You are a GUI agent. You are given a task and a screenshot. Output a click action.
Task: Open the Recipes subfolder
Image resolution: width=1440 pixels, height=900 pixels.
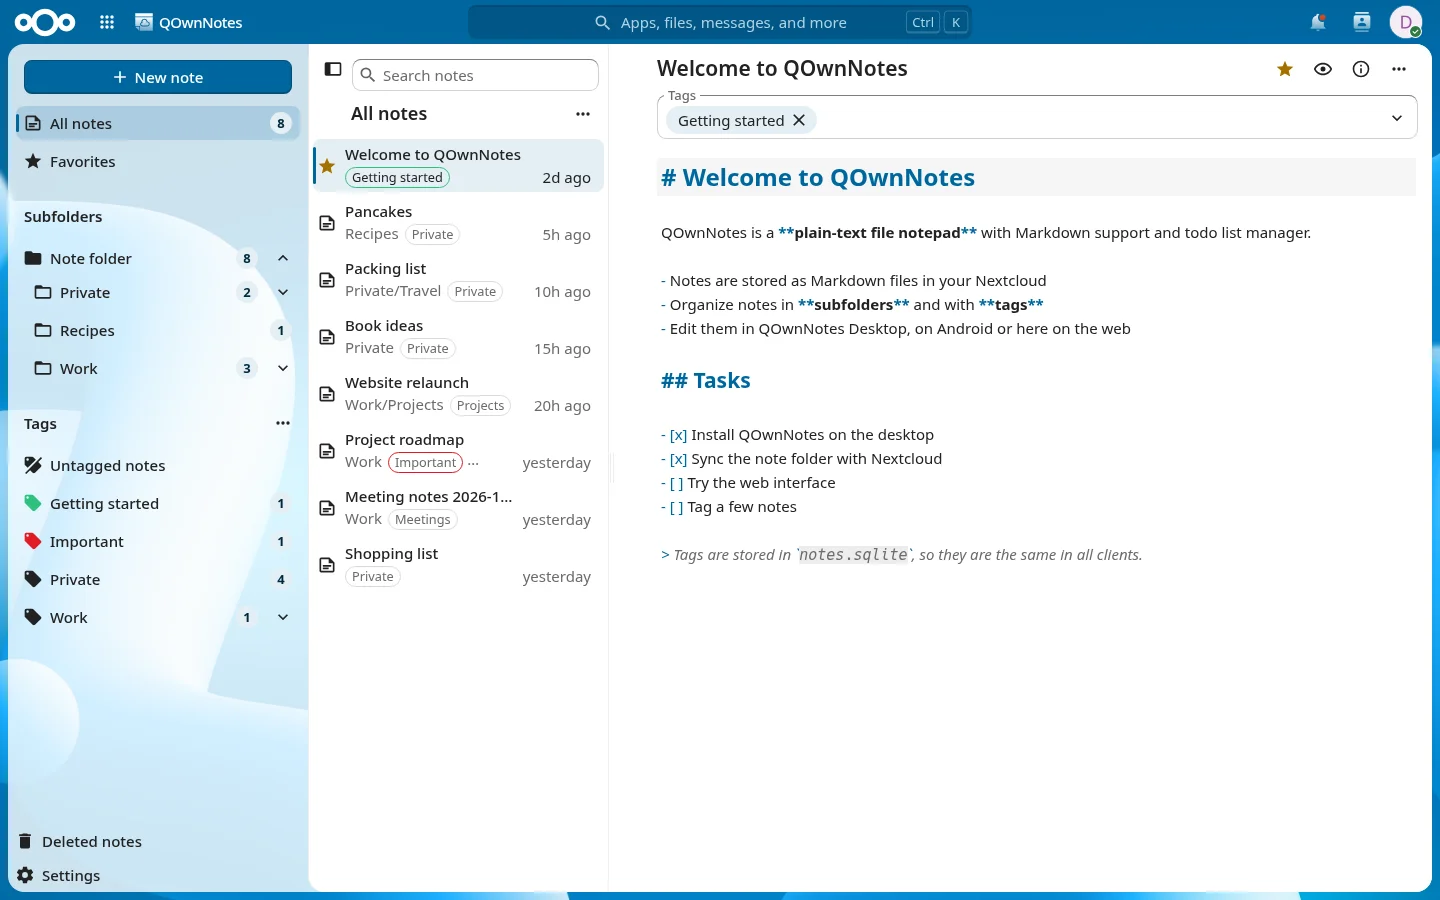pyautogui.click(x=157, y=330)
